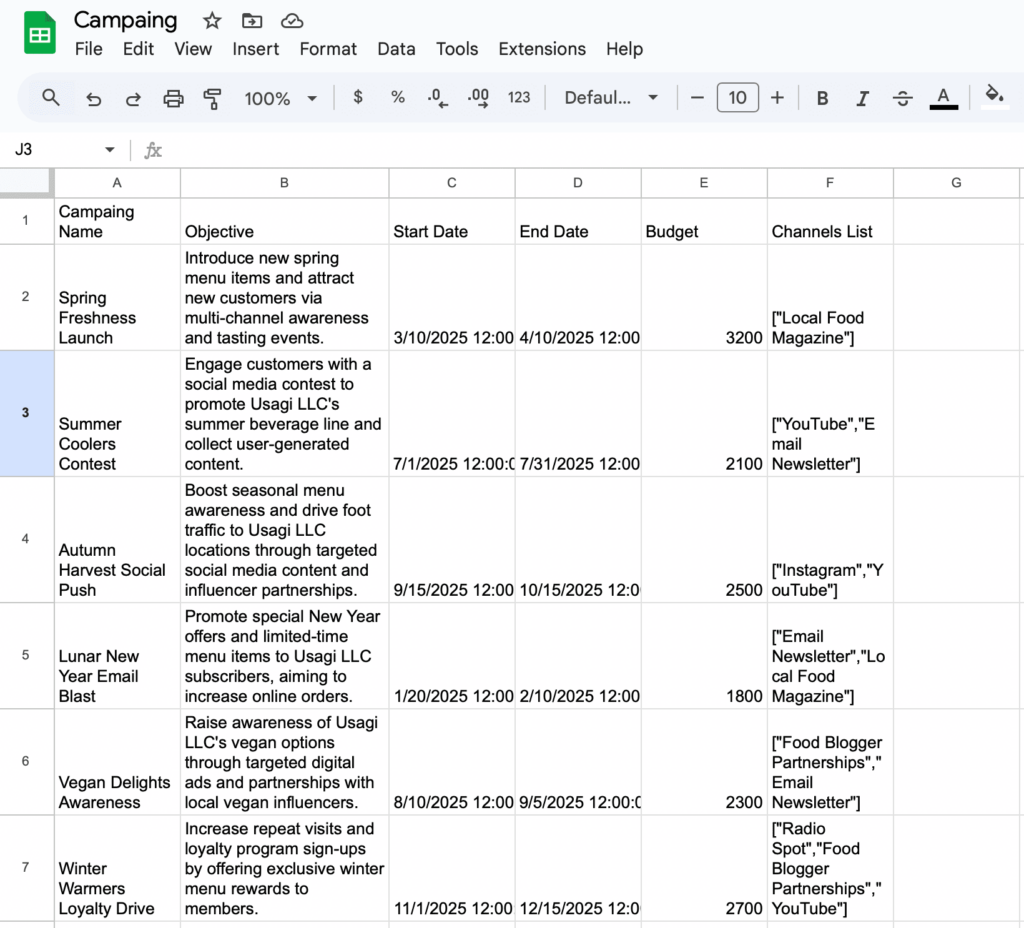Format as currency with dollar button
The image size is (1024, 928).
(x=358, y=98)
